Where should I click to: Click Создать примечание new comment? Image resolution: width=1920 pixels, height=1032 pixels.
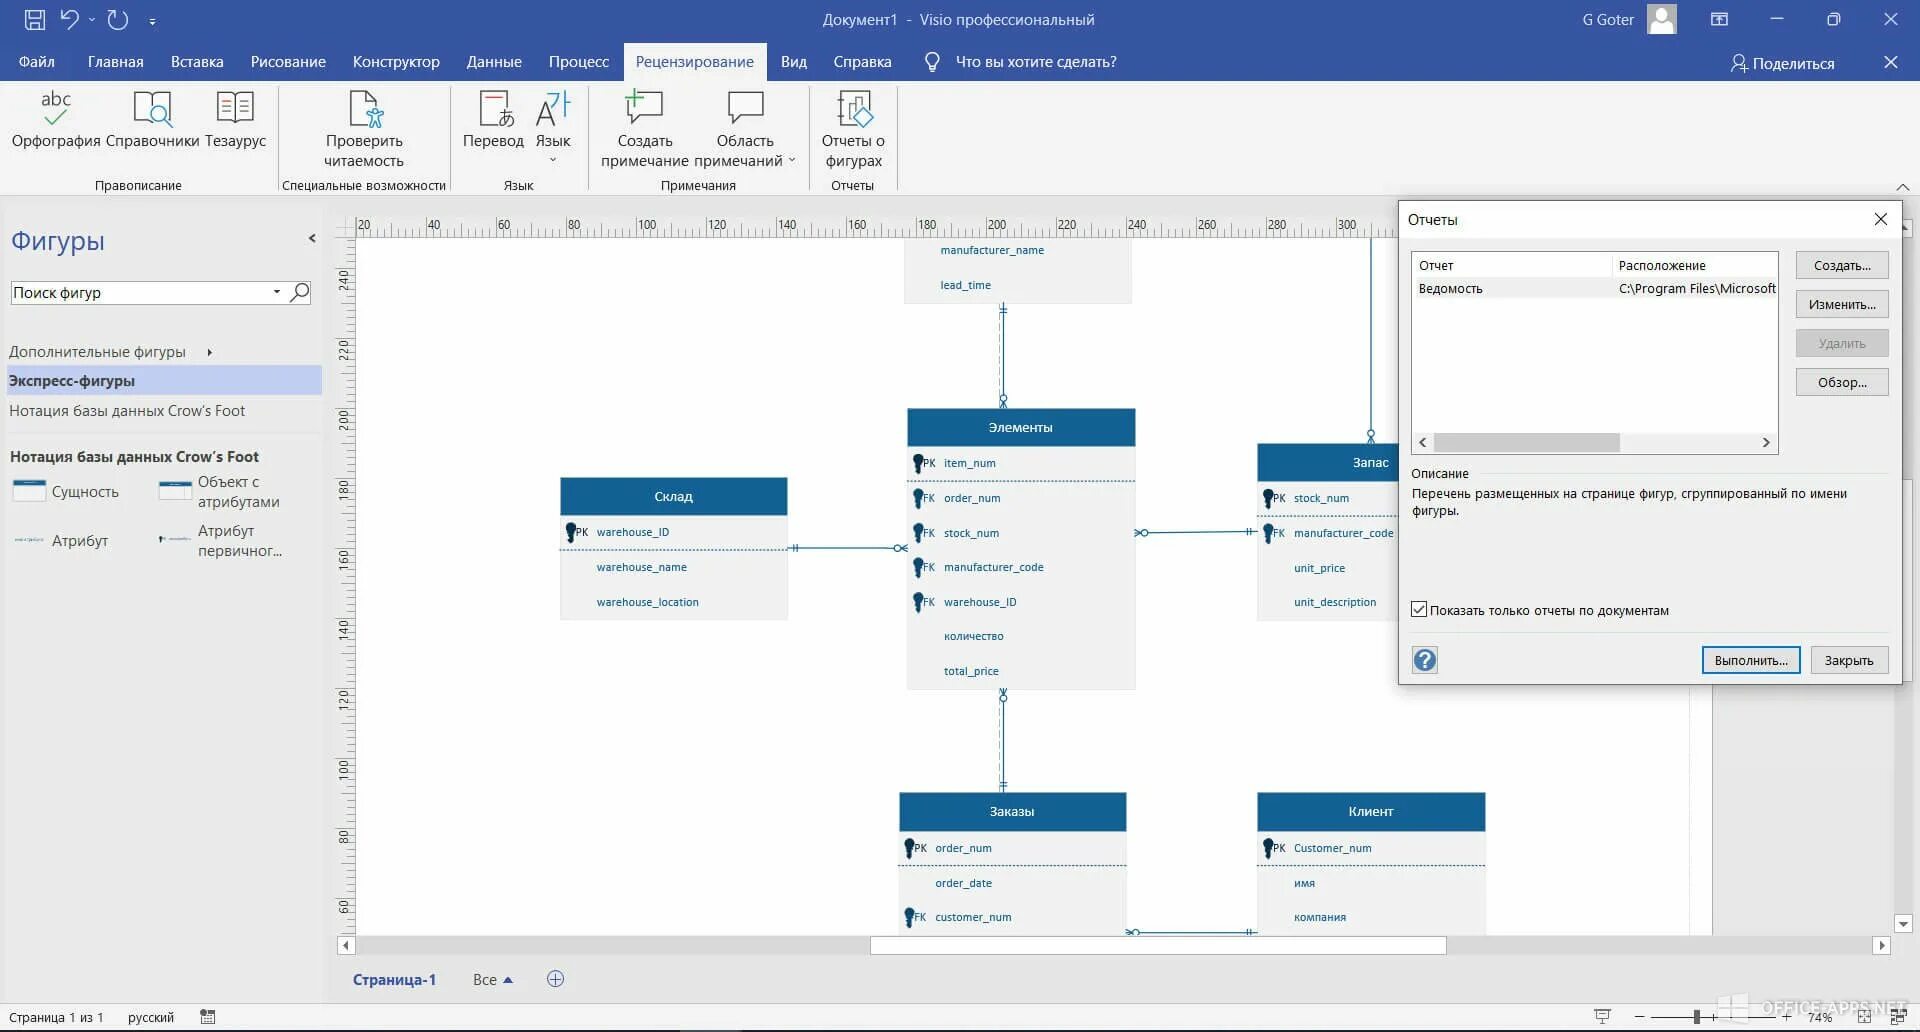(645, 130)
